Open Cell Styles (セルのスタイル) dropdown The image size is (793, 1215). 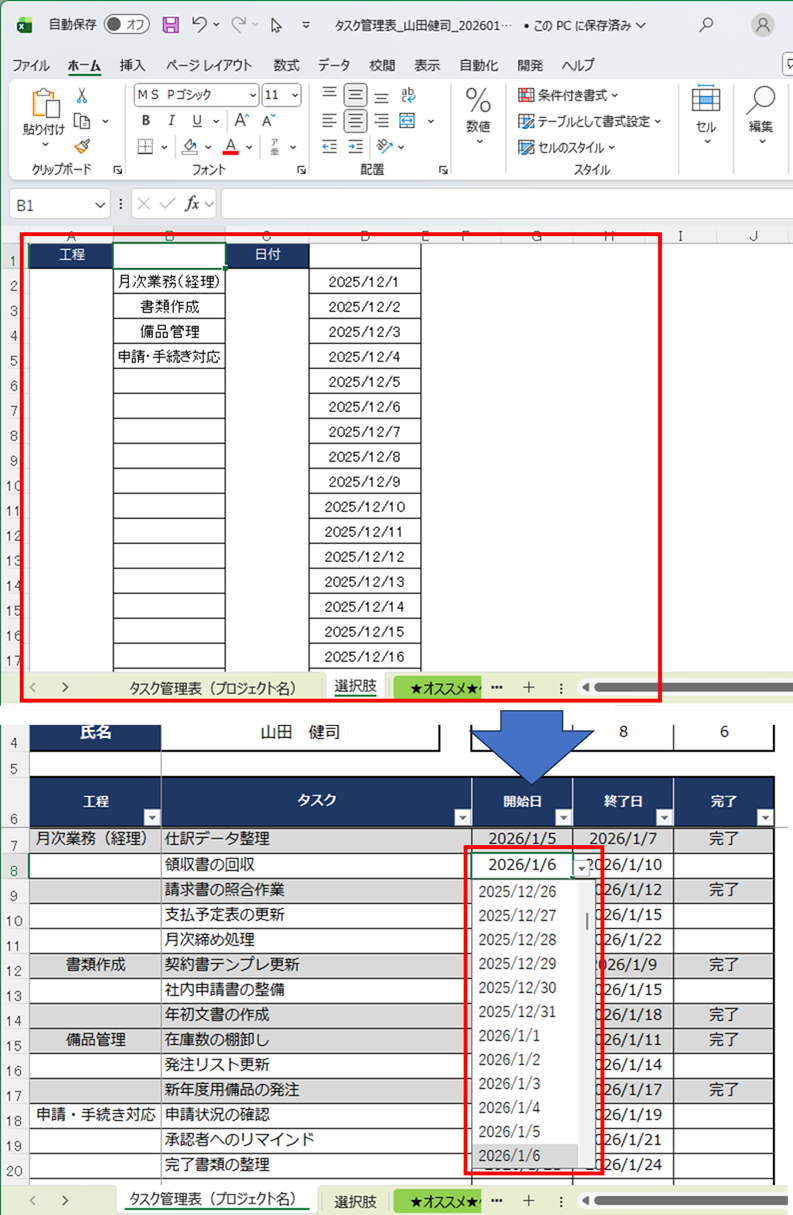point(567,147)
